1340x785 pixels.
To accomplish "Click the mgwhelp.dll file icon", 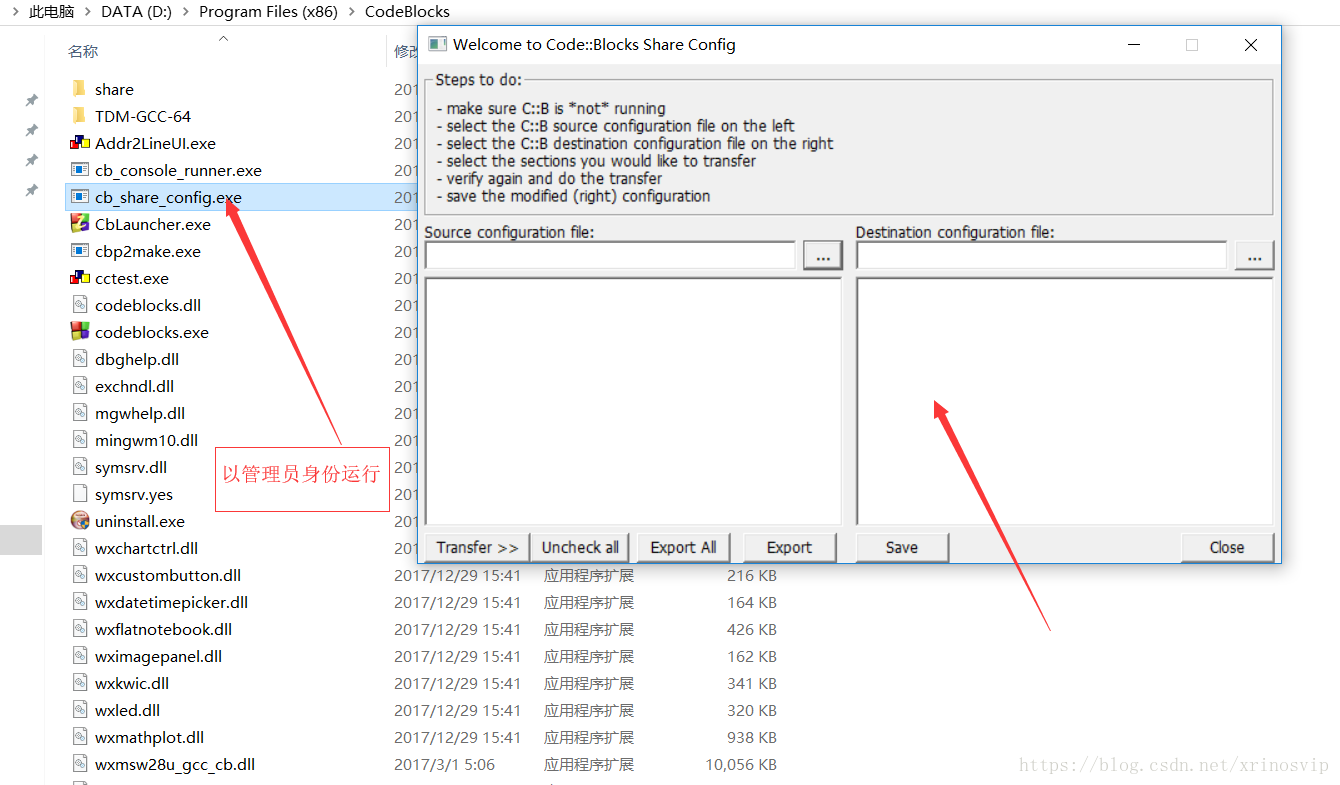I will point(80,413).
